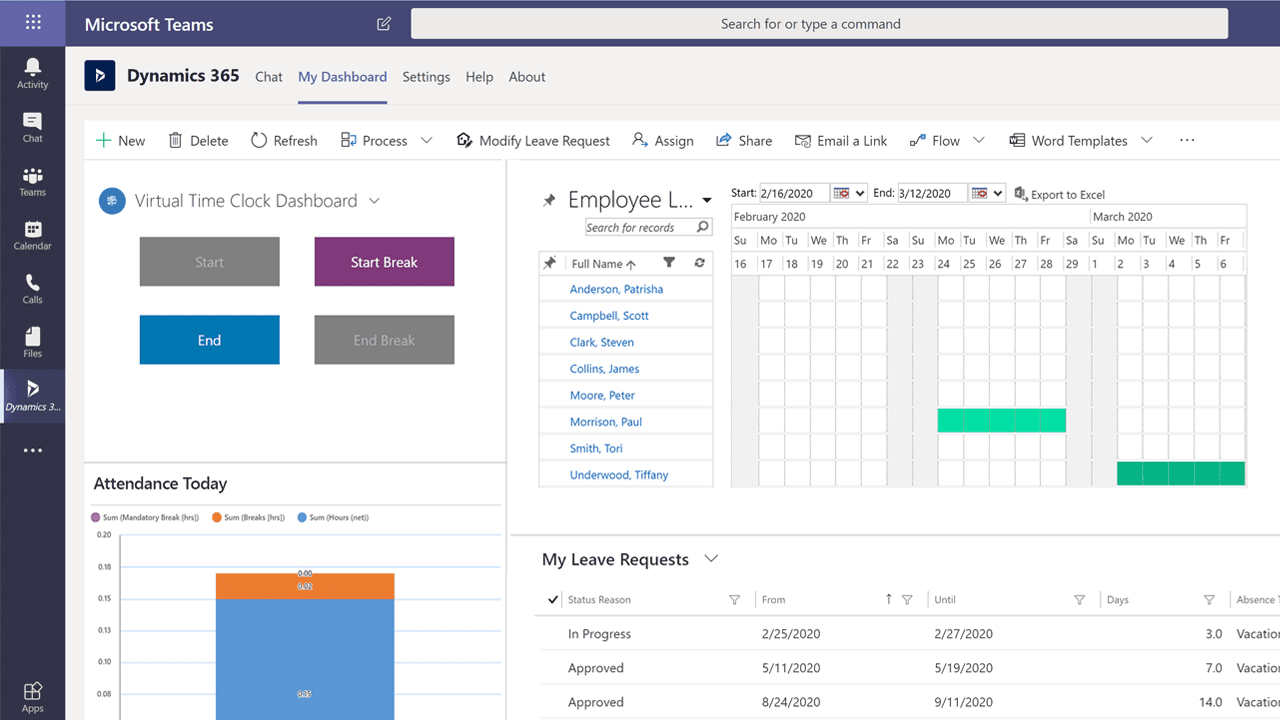The image size is (1280, 720).
Task: Open command bar overflow ellipsis
Action: click(1187, 141)
